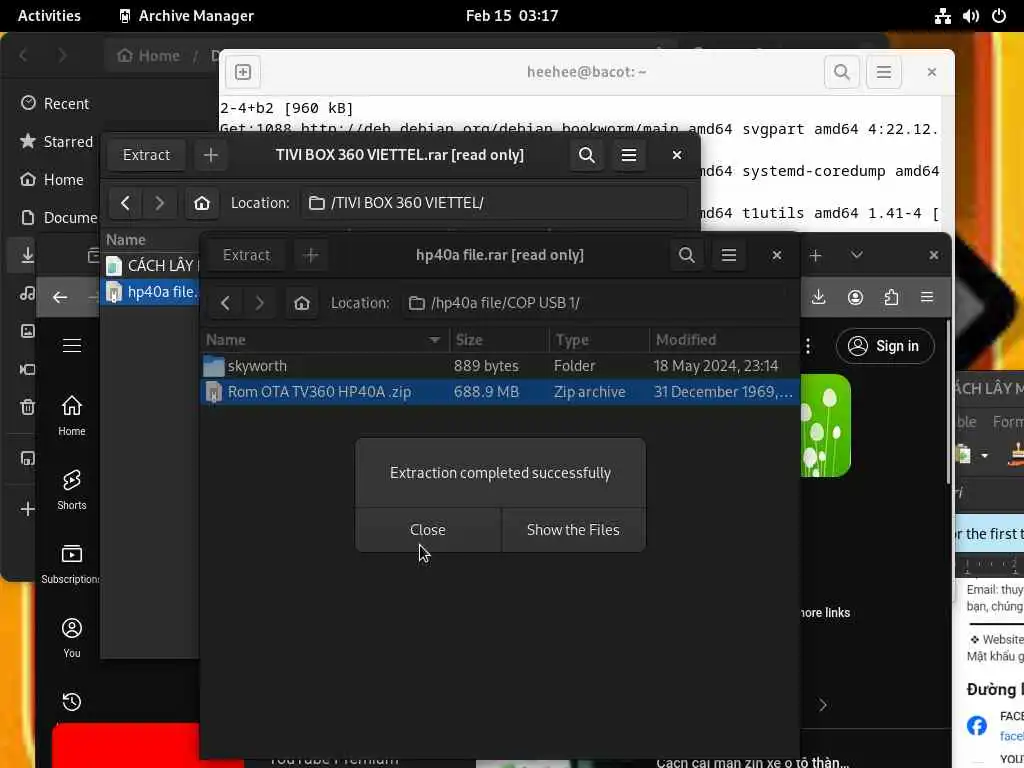This screenshot has width=1024, height=768.
Task: Open Trash in Files sidebar
Action: 27,408
